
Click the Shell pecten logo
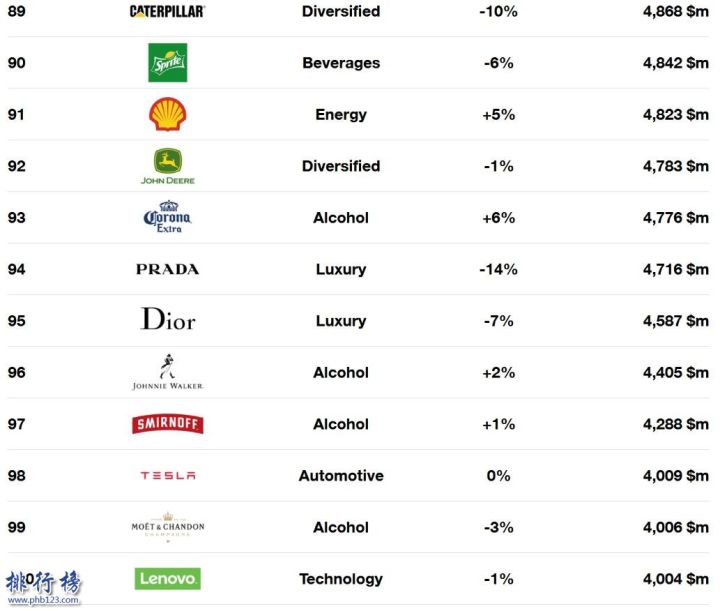tap(168, 114)
